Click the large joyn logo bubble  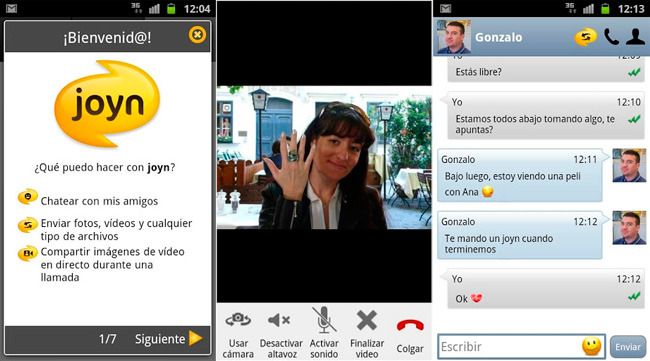click(107, 103)
